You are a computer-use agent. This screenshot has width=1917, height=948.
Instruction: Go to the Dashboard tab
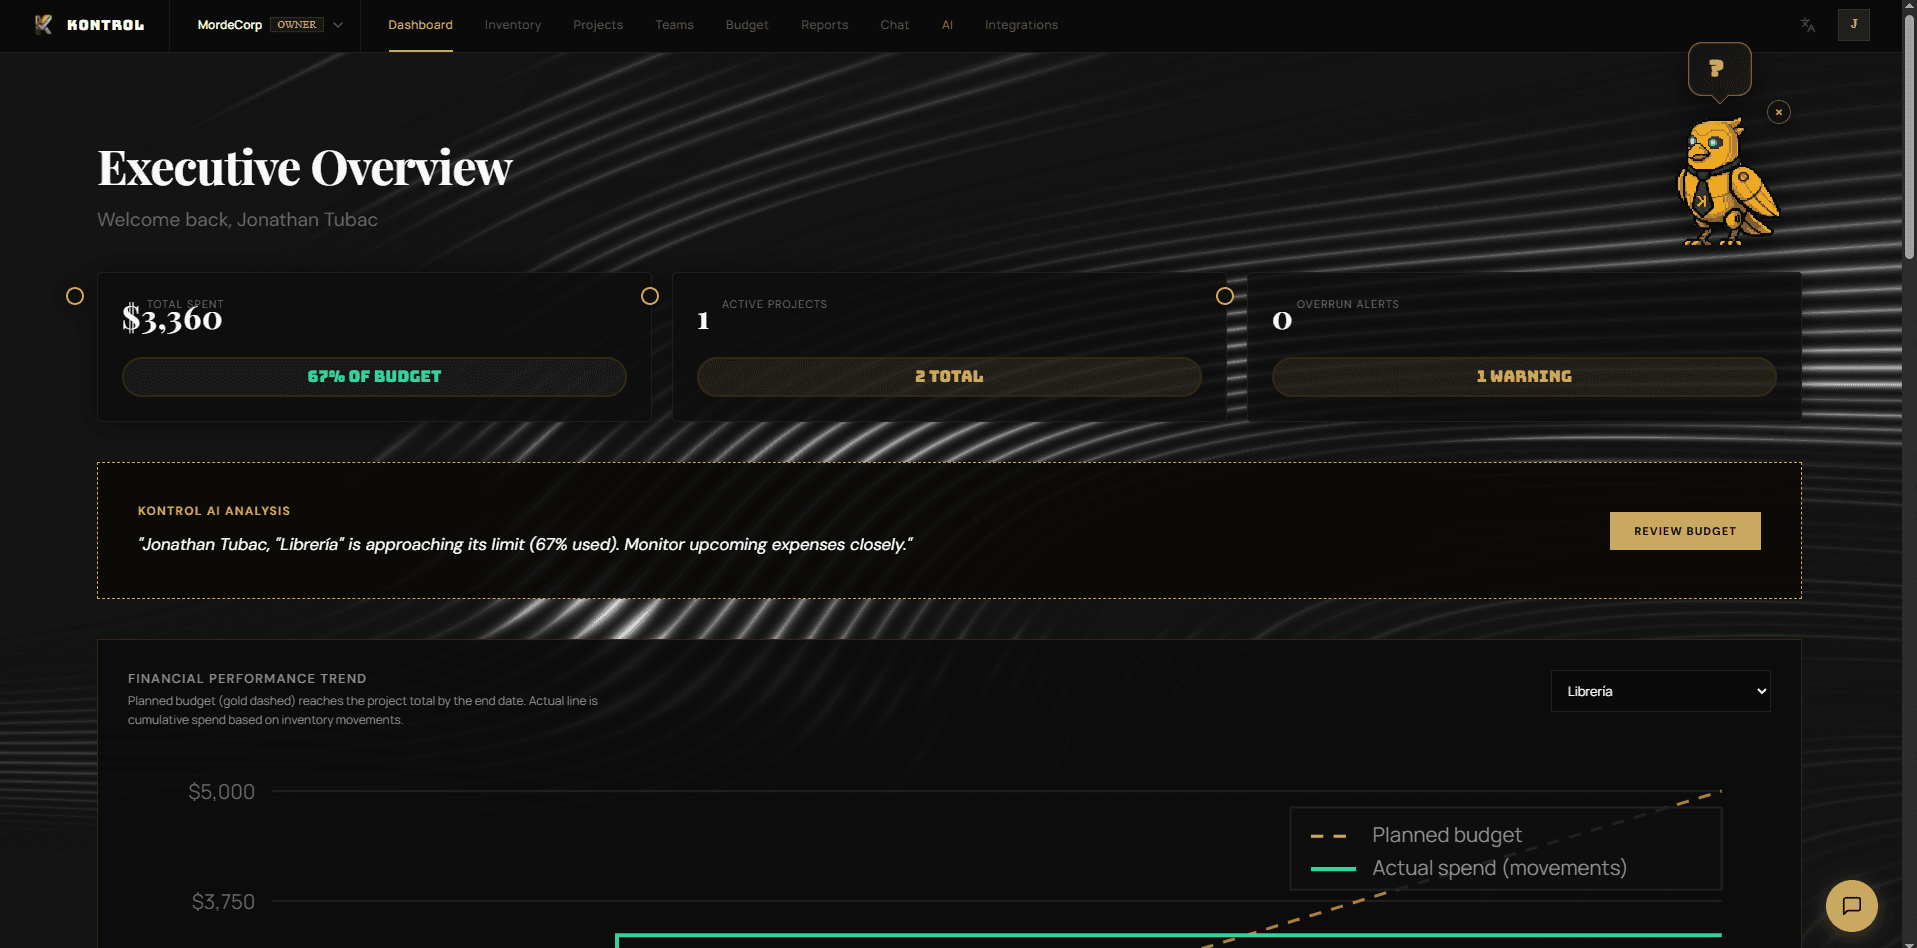coord(420,25)
